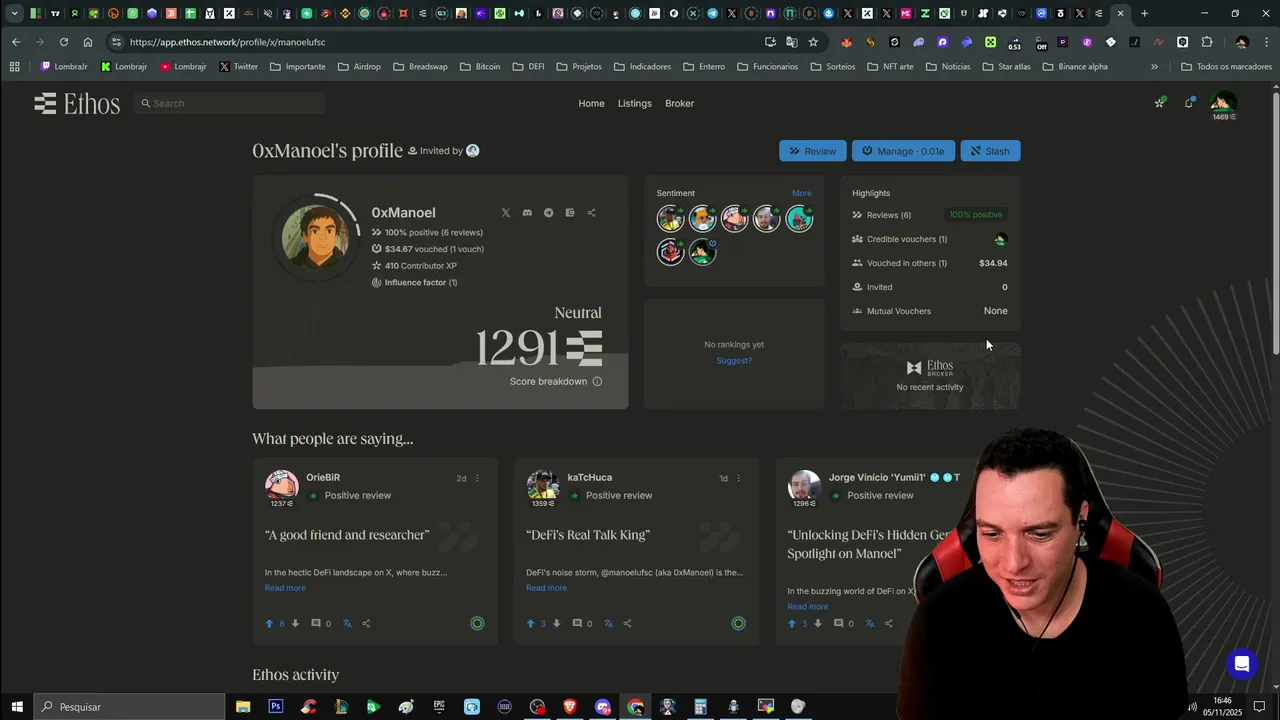Viewport: 1280px width, 720px height.
Task: Open notifications bell in Ethos header
Action: click(x=1189, y=103)
